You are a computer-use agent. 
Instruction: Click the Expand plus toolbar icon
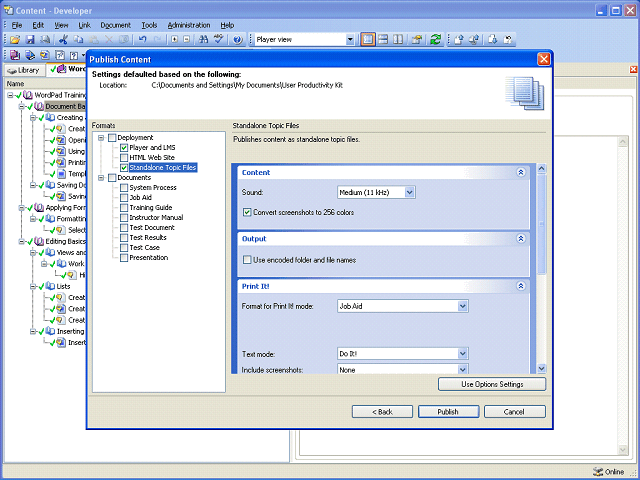175,40
